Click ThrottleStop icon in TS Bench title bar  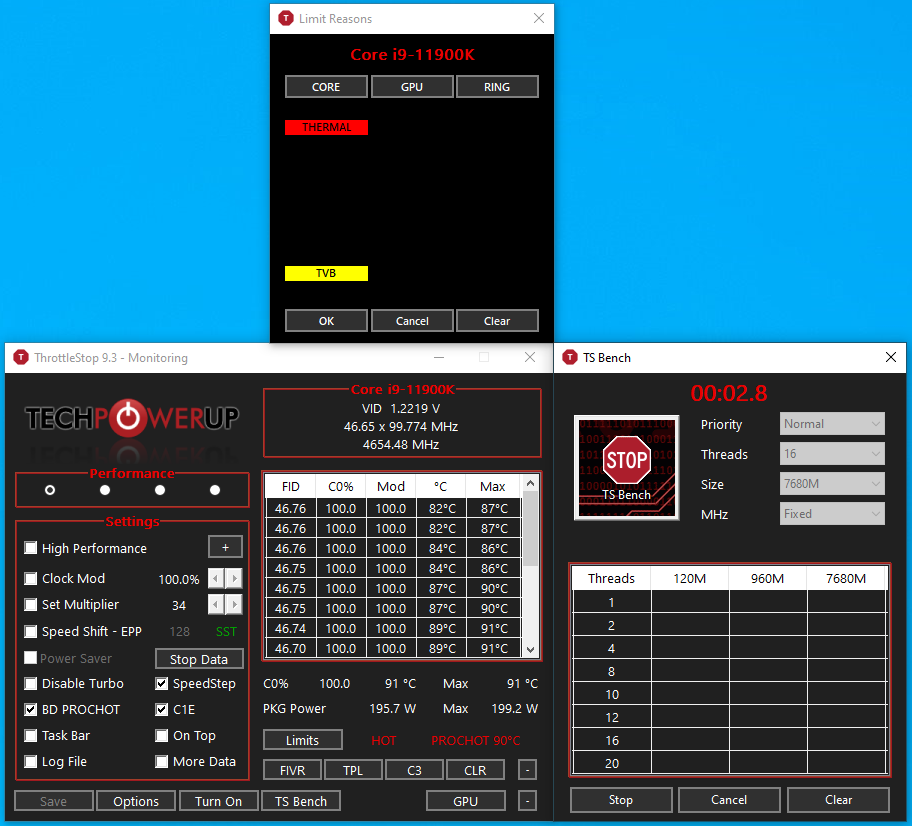569,357
